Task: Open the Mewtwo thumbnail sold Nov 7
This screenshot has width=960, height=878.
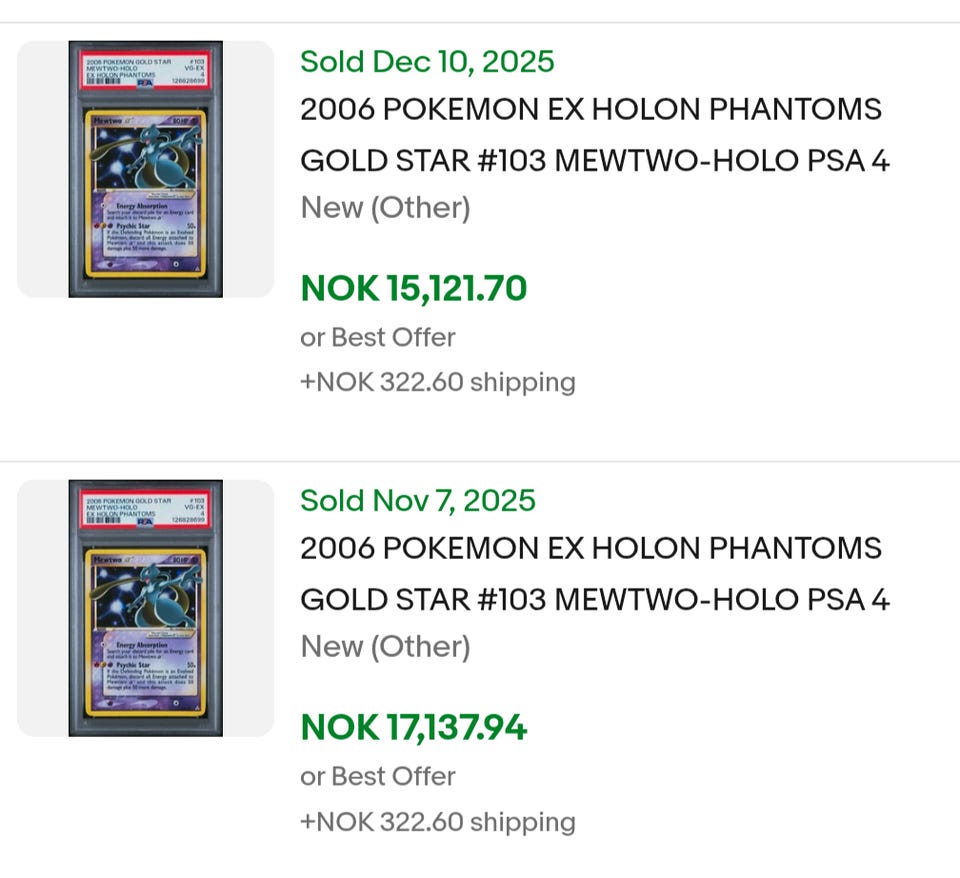Action: [x=146, y=608]
